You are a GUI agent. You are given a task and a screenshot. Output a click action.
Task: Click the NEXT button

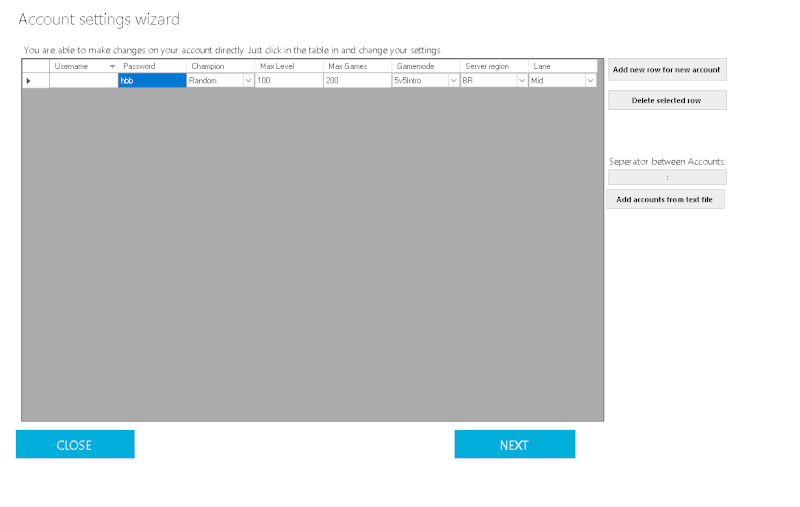click(515, 444)
